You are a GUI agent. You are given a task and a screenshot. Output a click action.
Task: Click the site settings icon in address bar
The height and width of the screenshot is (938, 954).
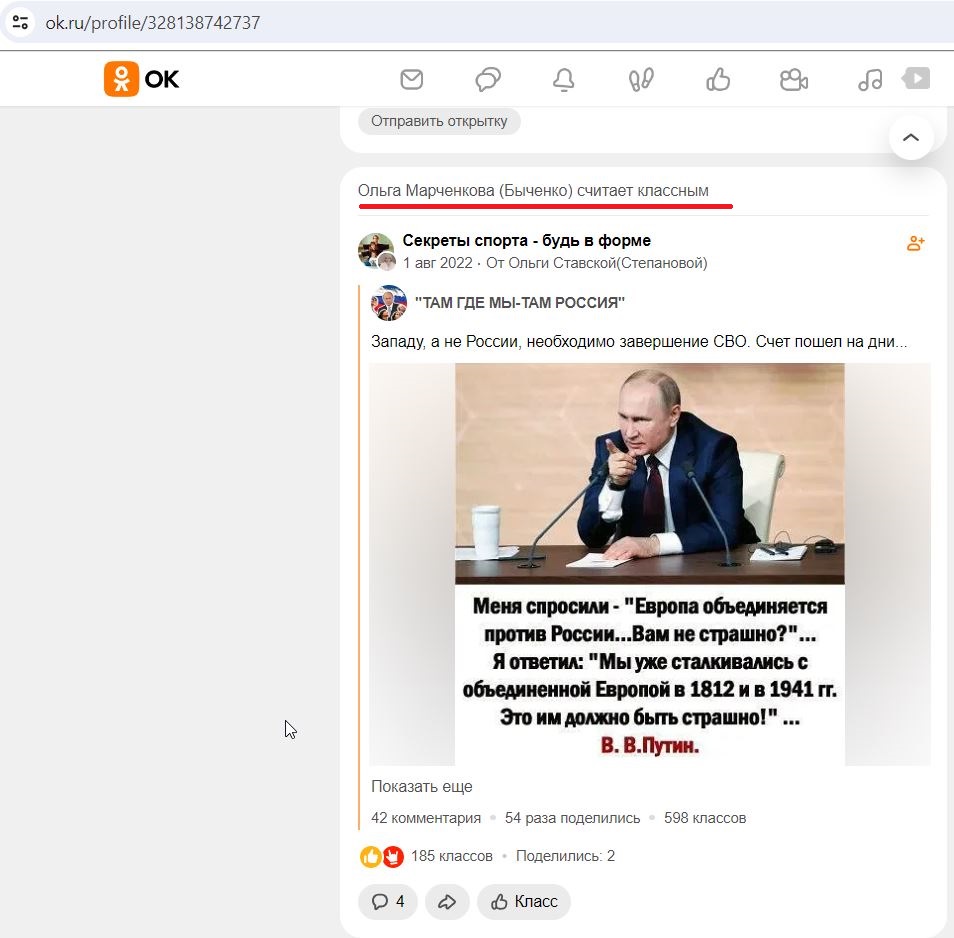pyautogui.click(x=20, y=23)
